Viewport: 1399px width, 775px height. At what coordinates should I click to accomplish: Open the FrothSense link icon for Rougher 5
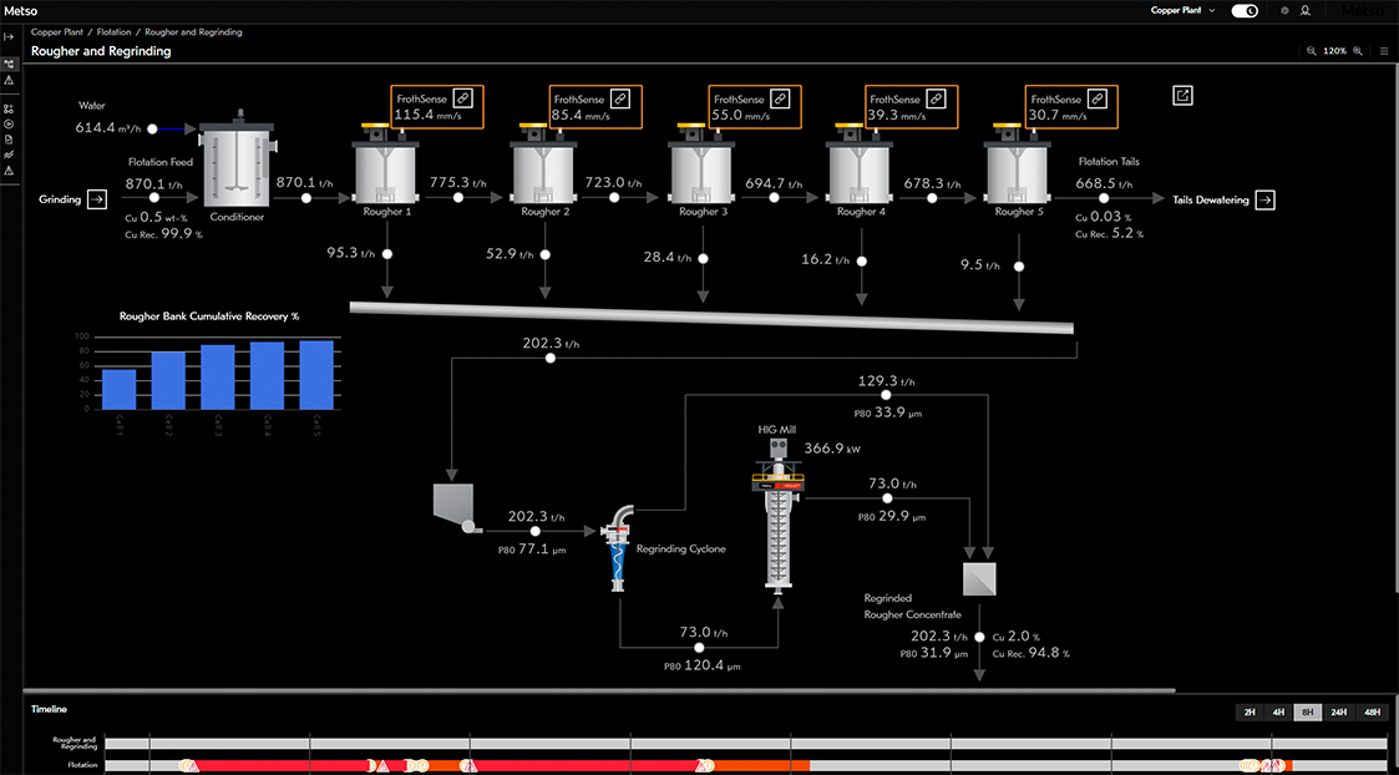pos(1097,98)
